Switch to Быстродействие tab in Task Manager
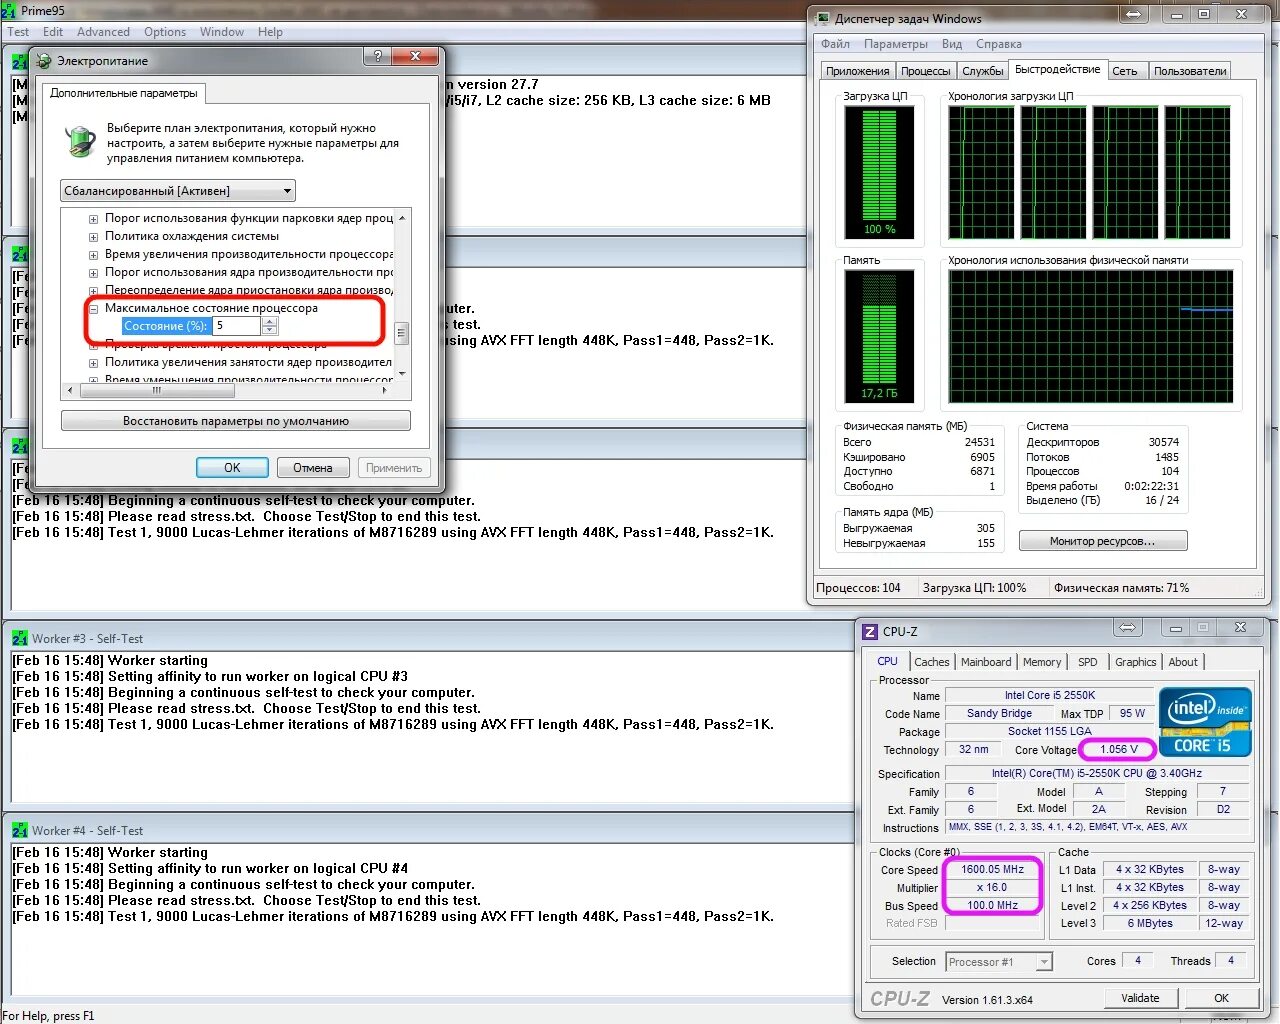The width and height of the screenshot is (1280, 1024). pyautogui.click(x=1057, y=70)
